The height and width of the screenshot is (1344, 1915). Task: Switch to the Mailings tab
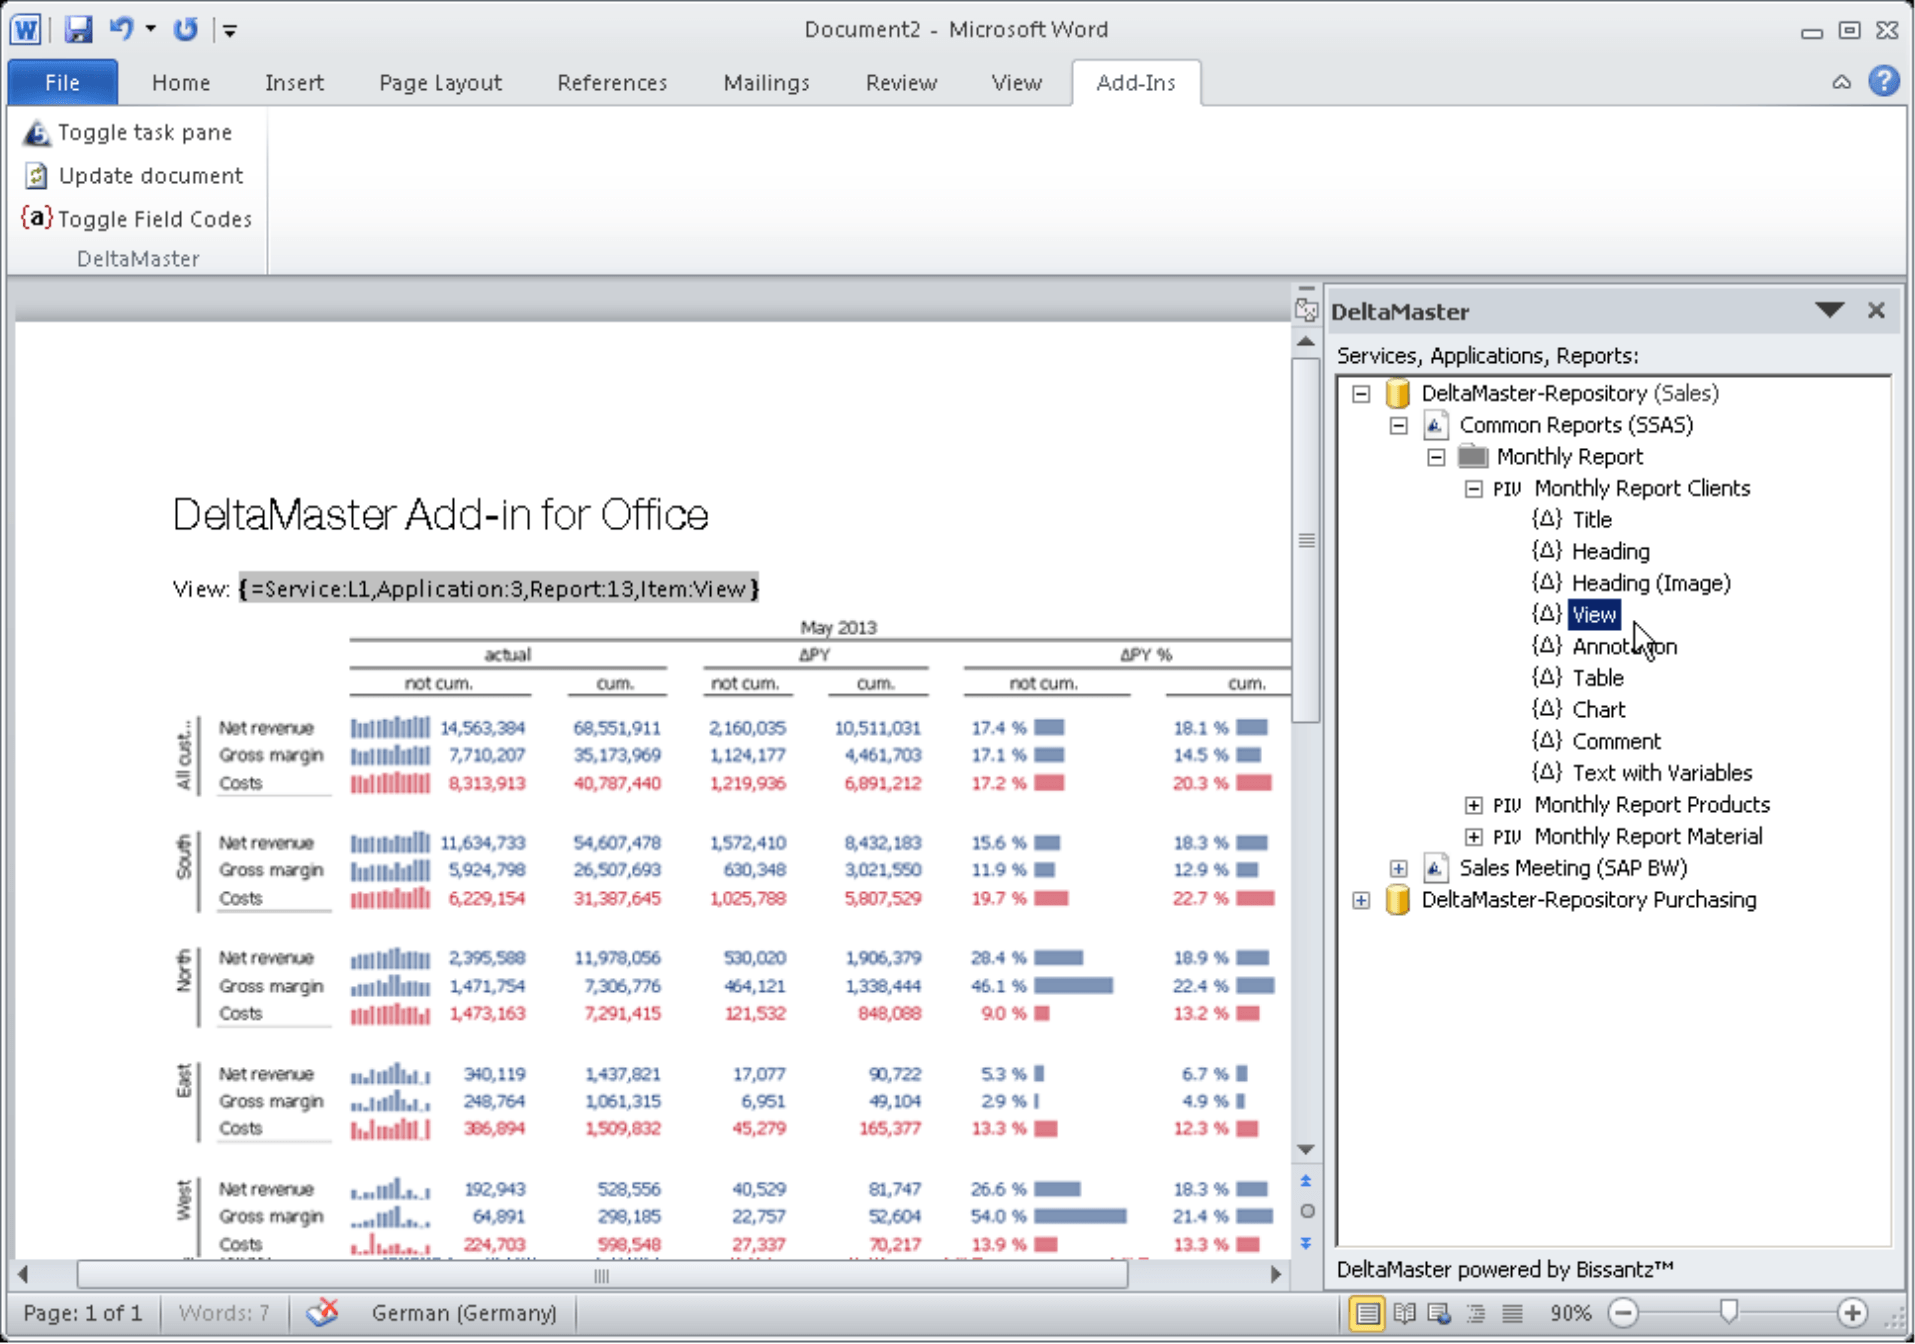(766, 83)
